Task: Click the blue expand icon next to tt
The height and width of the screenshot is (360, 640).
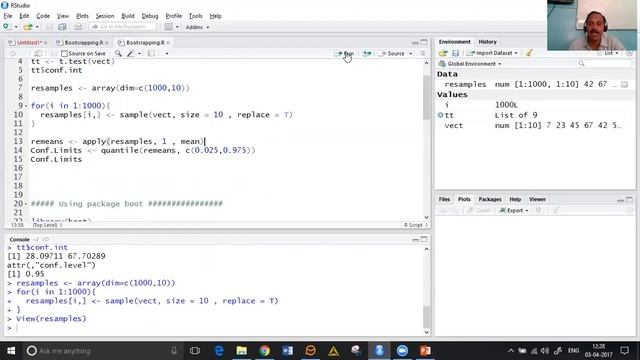Action: coord(440,116)
